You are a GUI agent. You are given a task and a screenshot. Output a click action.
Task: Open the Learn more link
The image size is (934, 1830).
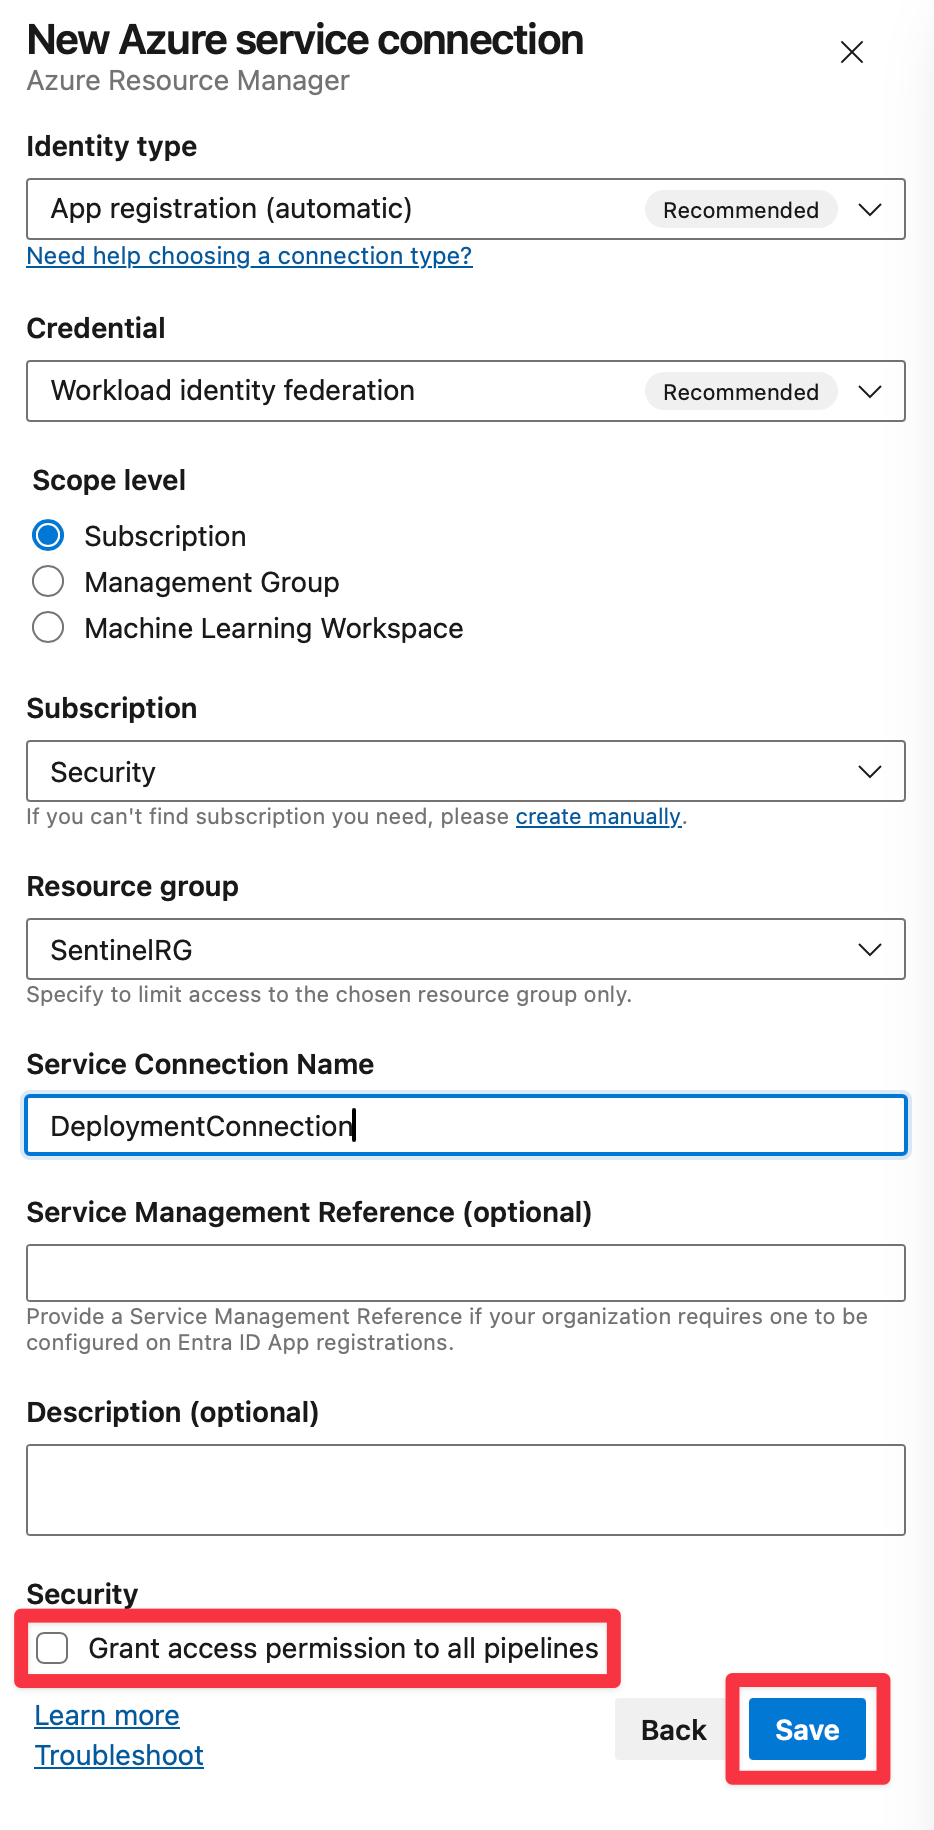tap(107, 1716)
